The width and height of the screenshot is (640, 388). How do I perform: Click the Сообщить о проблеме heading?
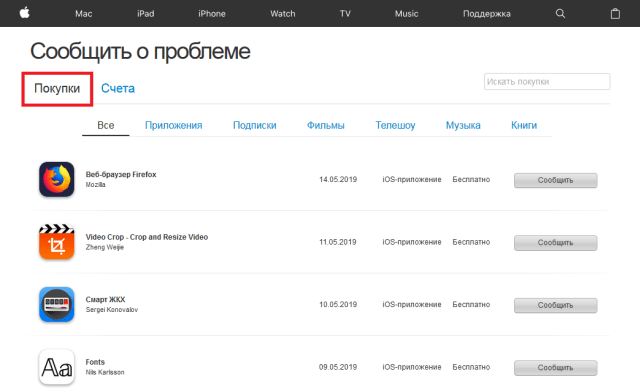pos(140,51)
